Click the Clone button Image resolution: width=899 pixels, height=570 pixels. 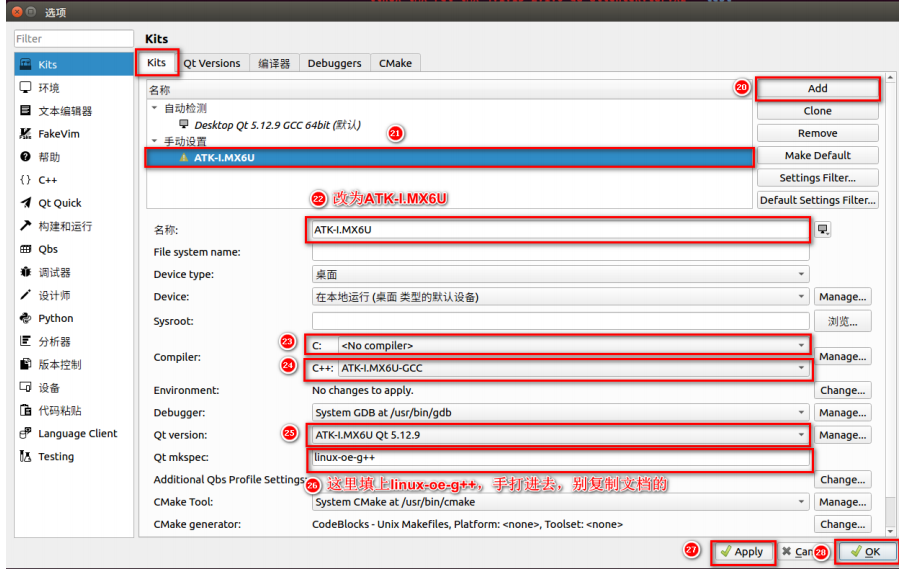click(818, 111)
